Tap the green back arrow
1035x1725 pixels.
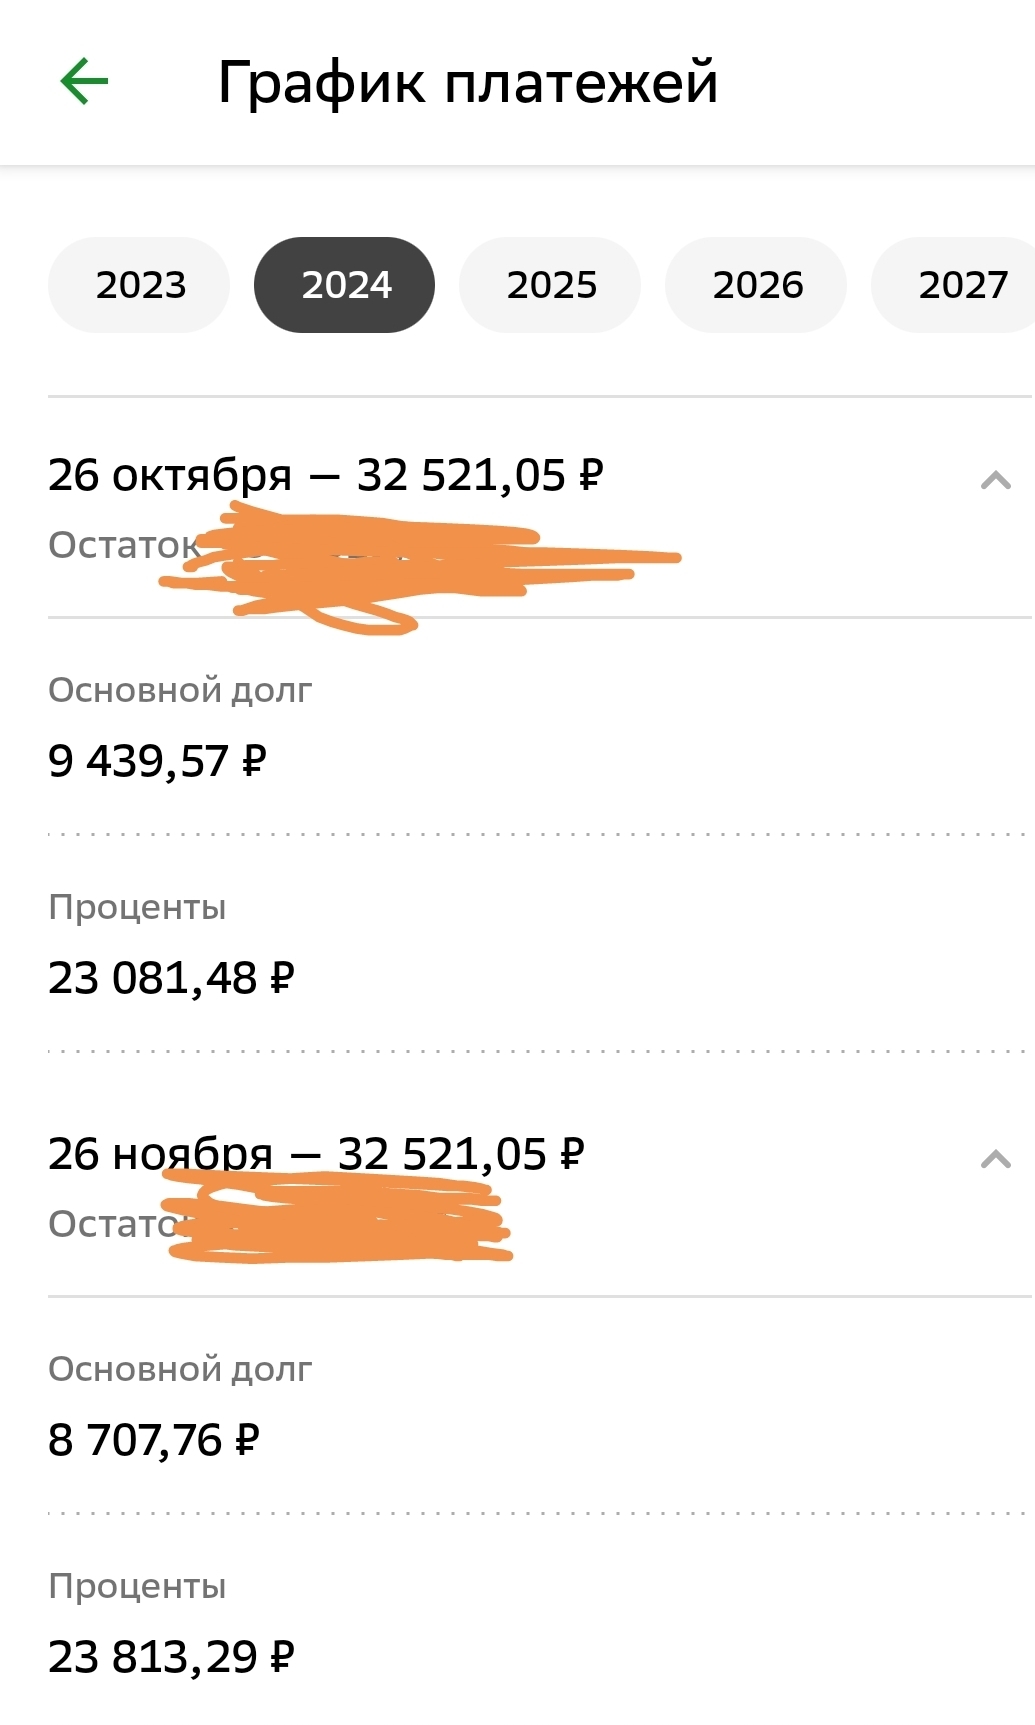[x=84, y=81]
